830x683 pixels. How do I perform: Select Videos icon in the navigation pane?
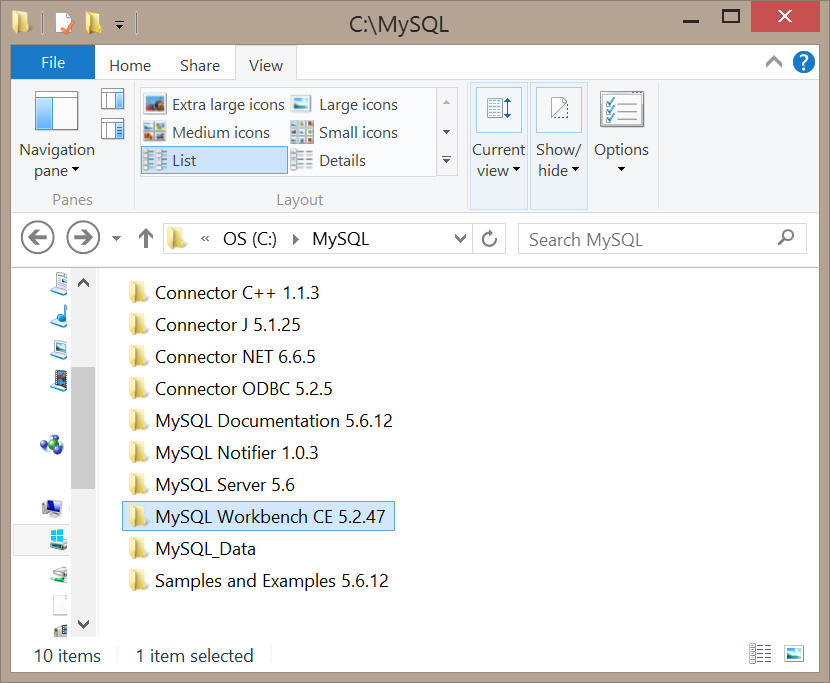59,380
